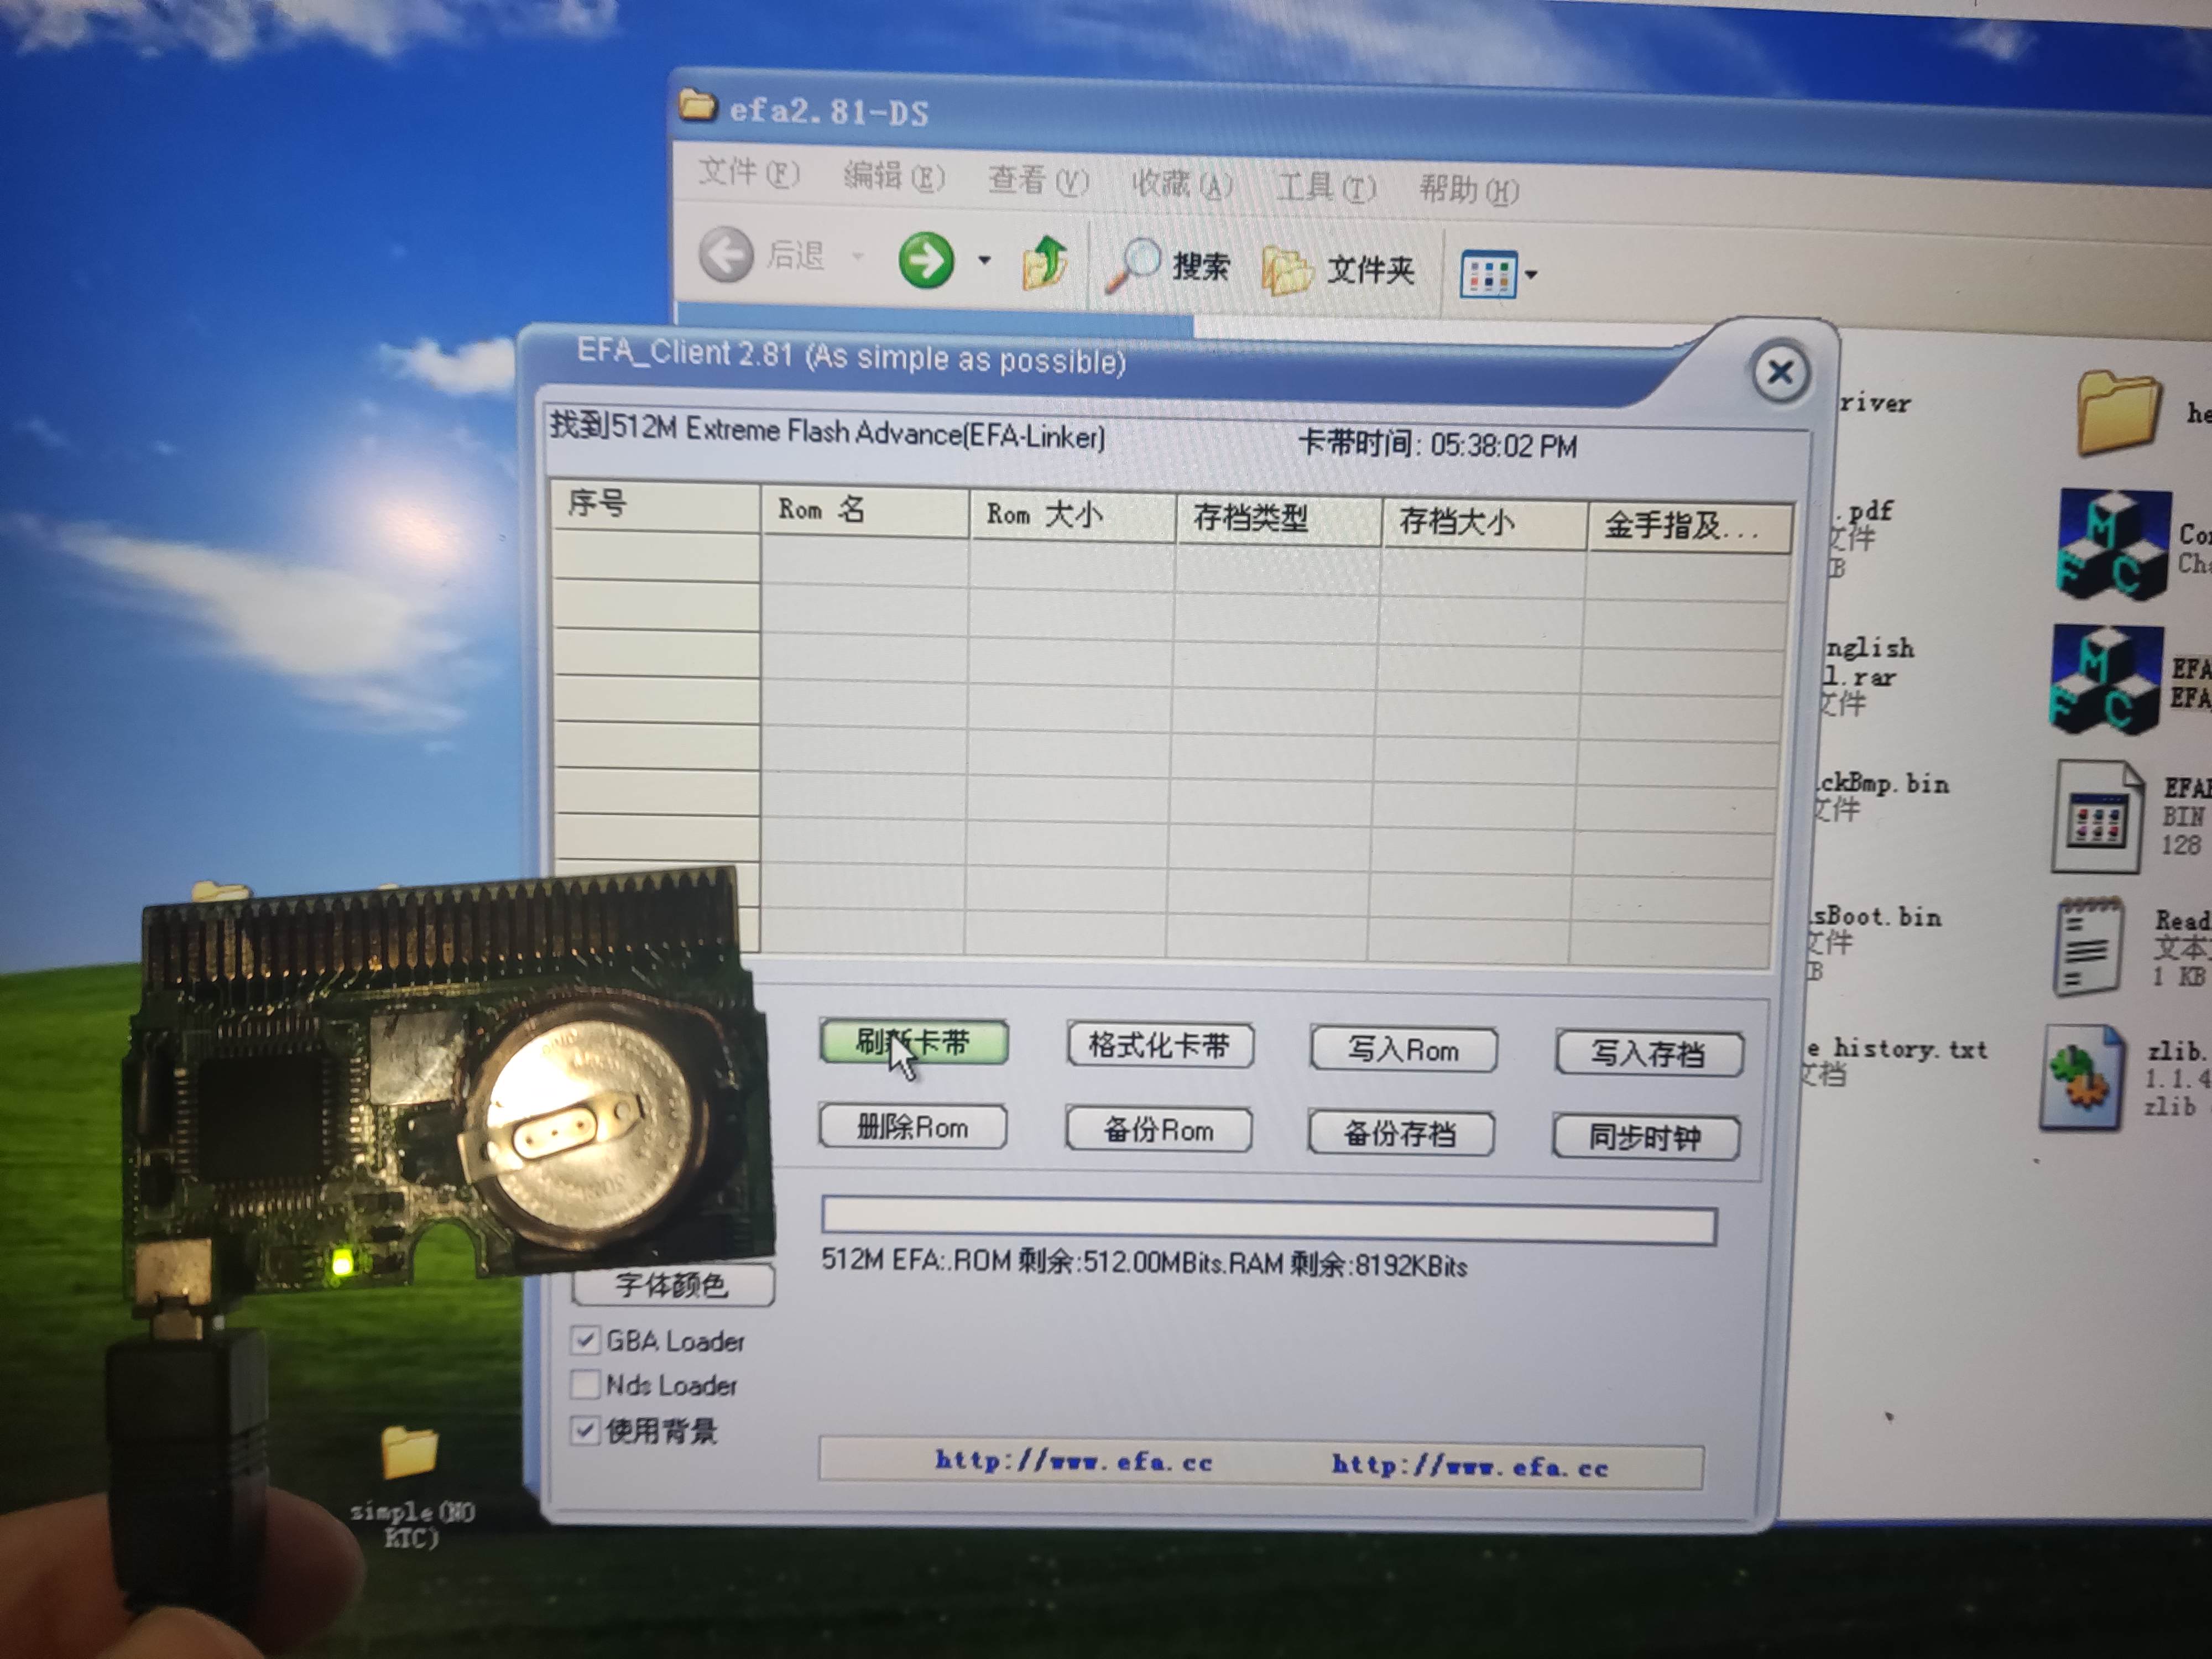Viewport: 2212px width, 1659px height.
Task: Select the MFC application icon labeled "Co"
Action: (2113, 545)
